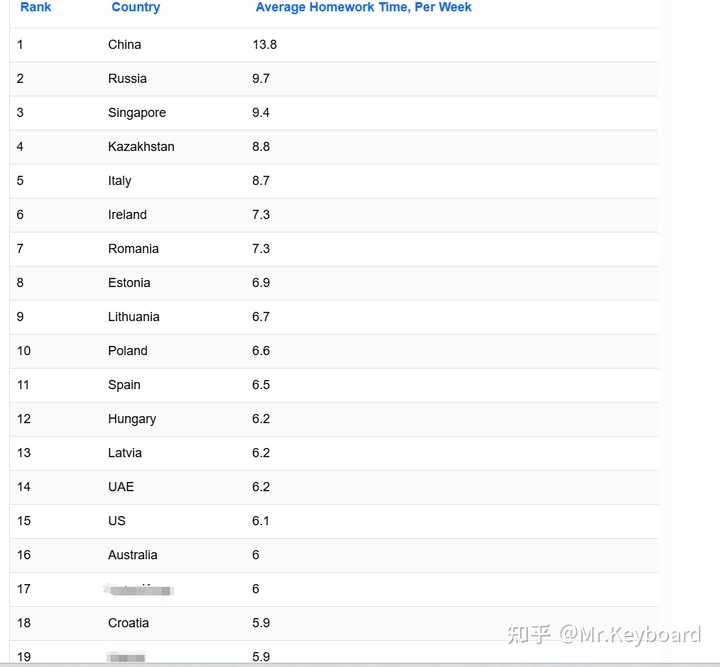This screenshot has width=720, height=667.
Task: Click the rank number 11 cell
Action: [x=24, y=385]
